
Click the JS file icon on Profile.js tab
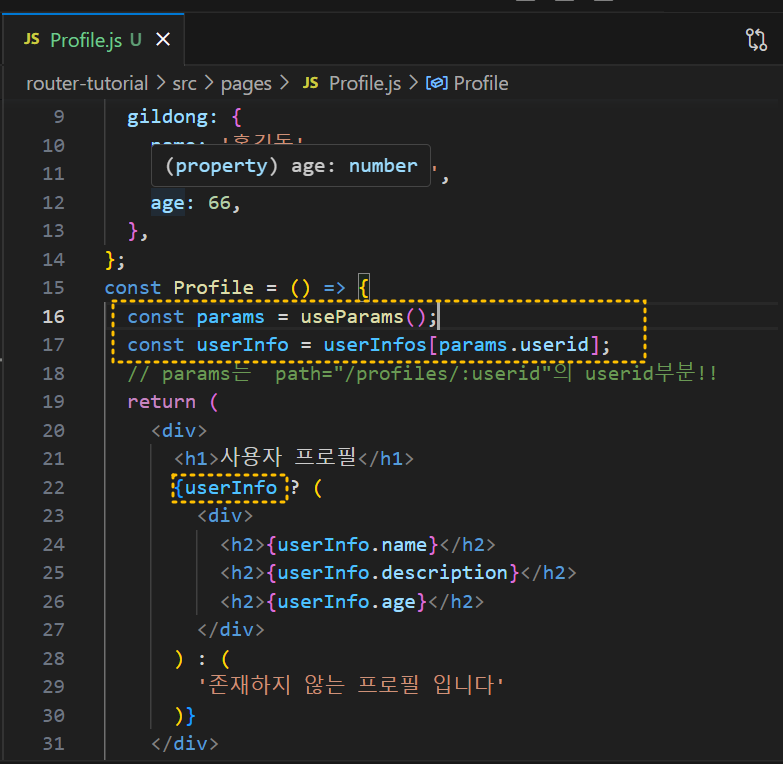31,39
